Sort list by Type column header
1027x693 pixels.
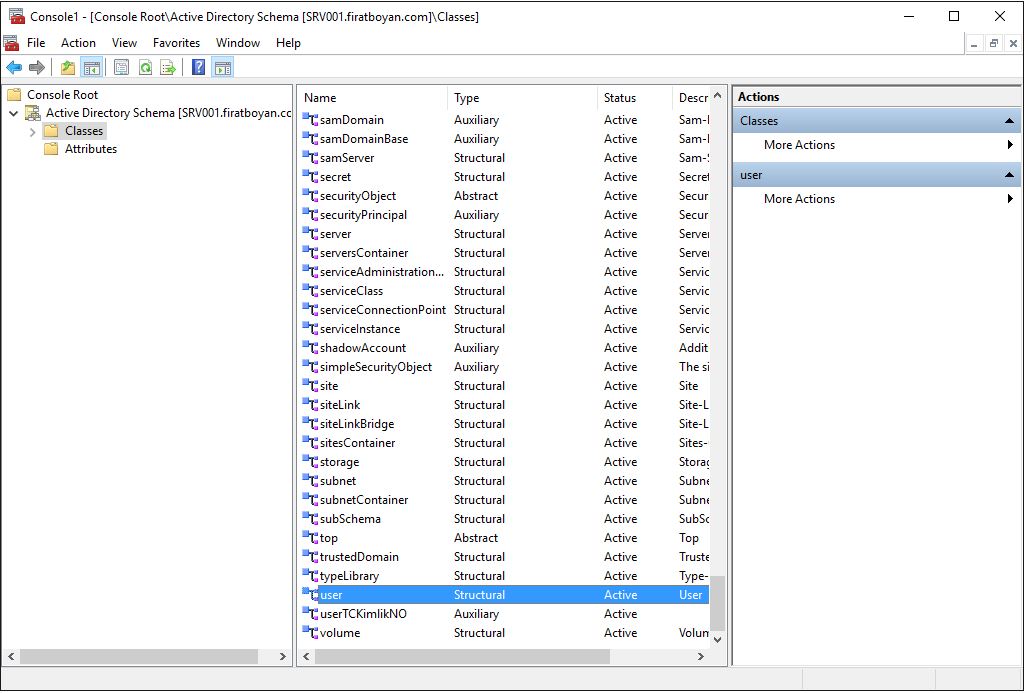click(522, 98)
